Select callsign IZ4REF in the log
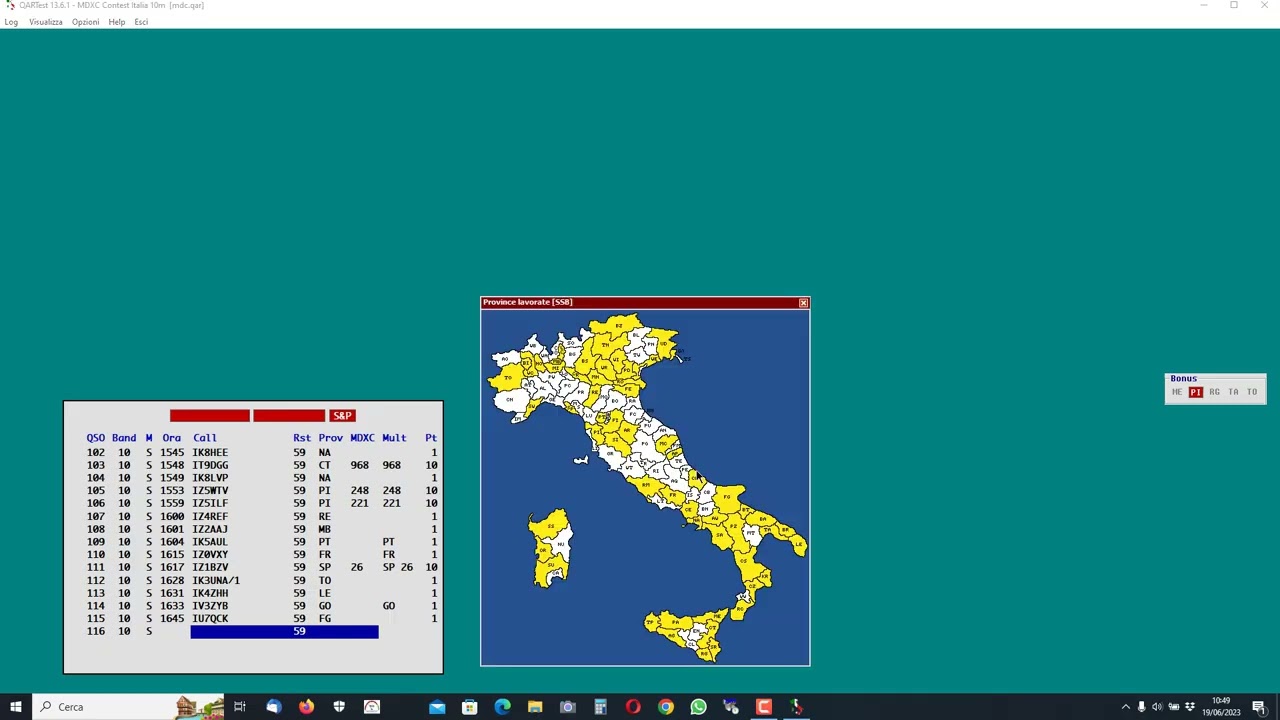The height and width of the screenshot is (720, 1280). pyautogui.click(x=210, y=516)
